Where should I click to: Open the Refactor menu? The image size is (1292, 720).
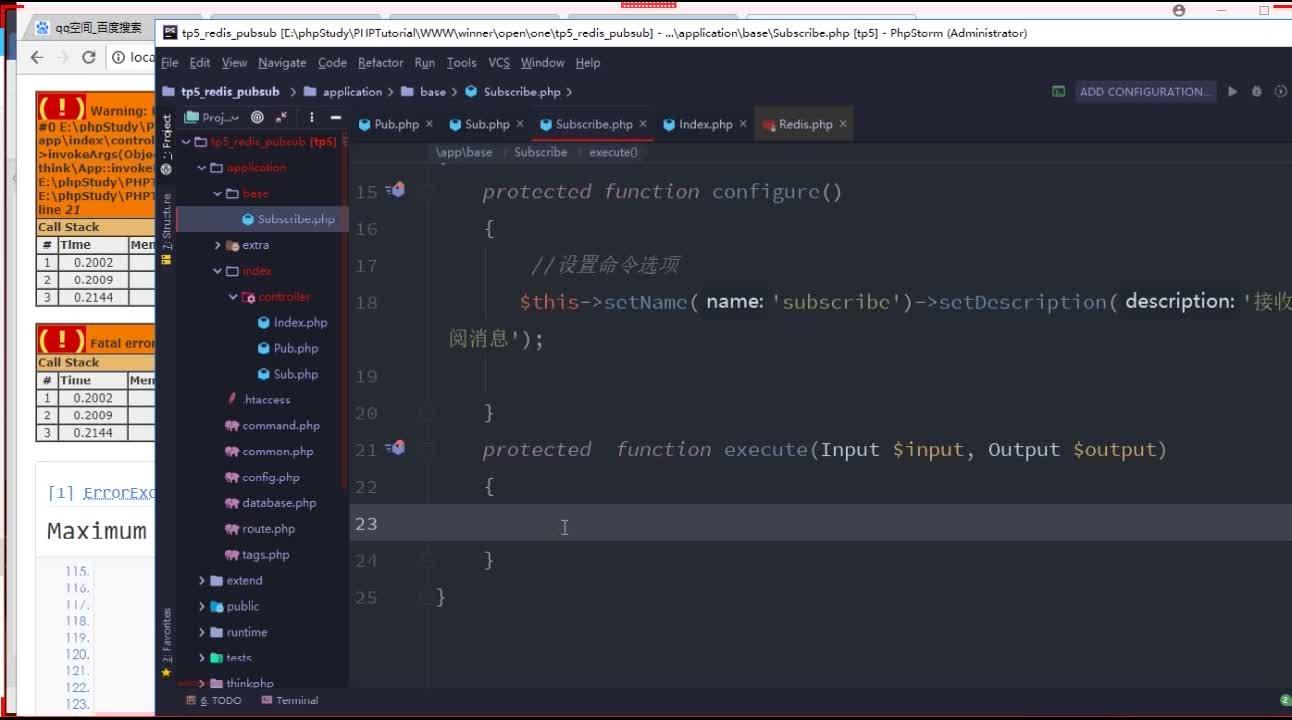pyautogui.click(x=381, y=62)
